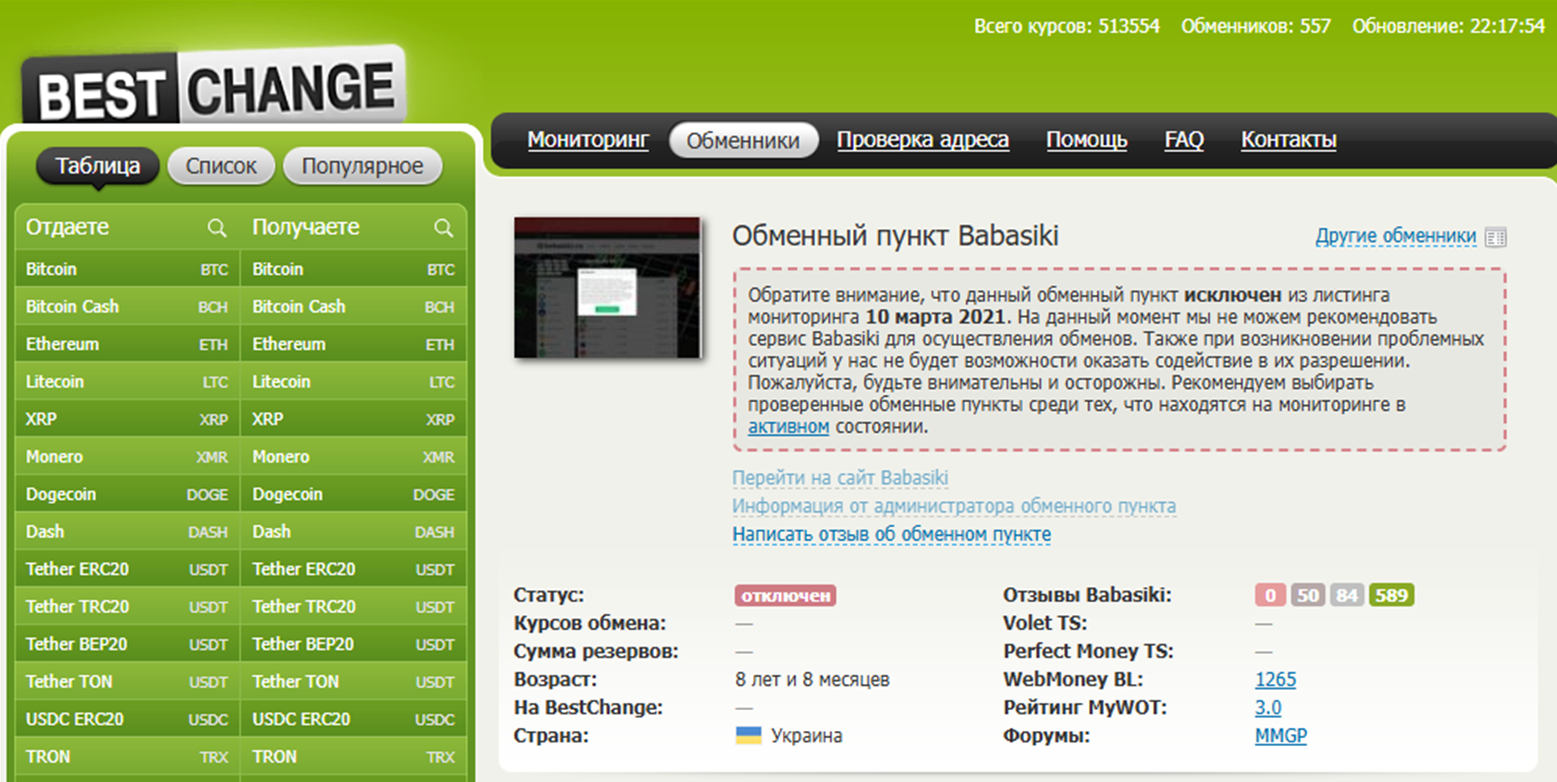
Task: Click the 50 reviews badge
Action: tap(1308, 596)
